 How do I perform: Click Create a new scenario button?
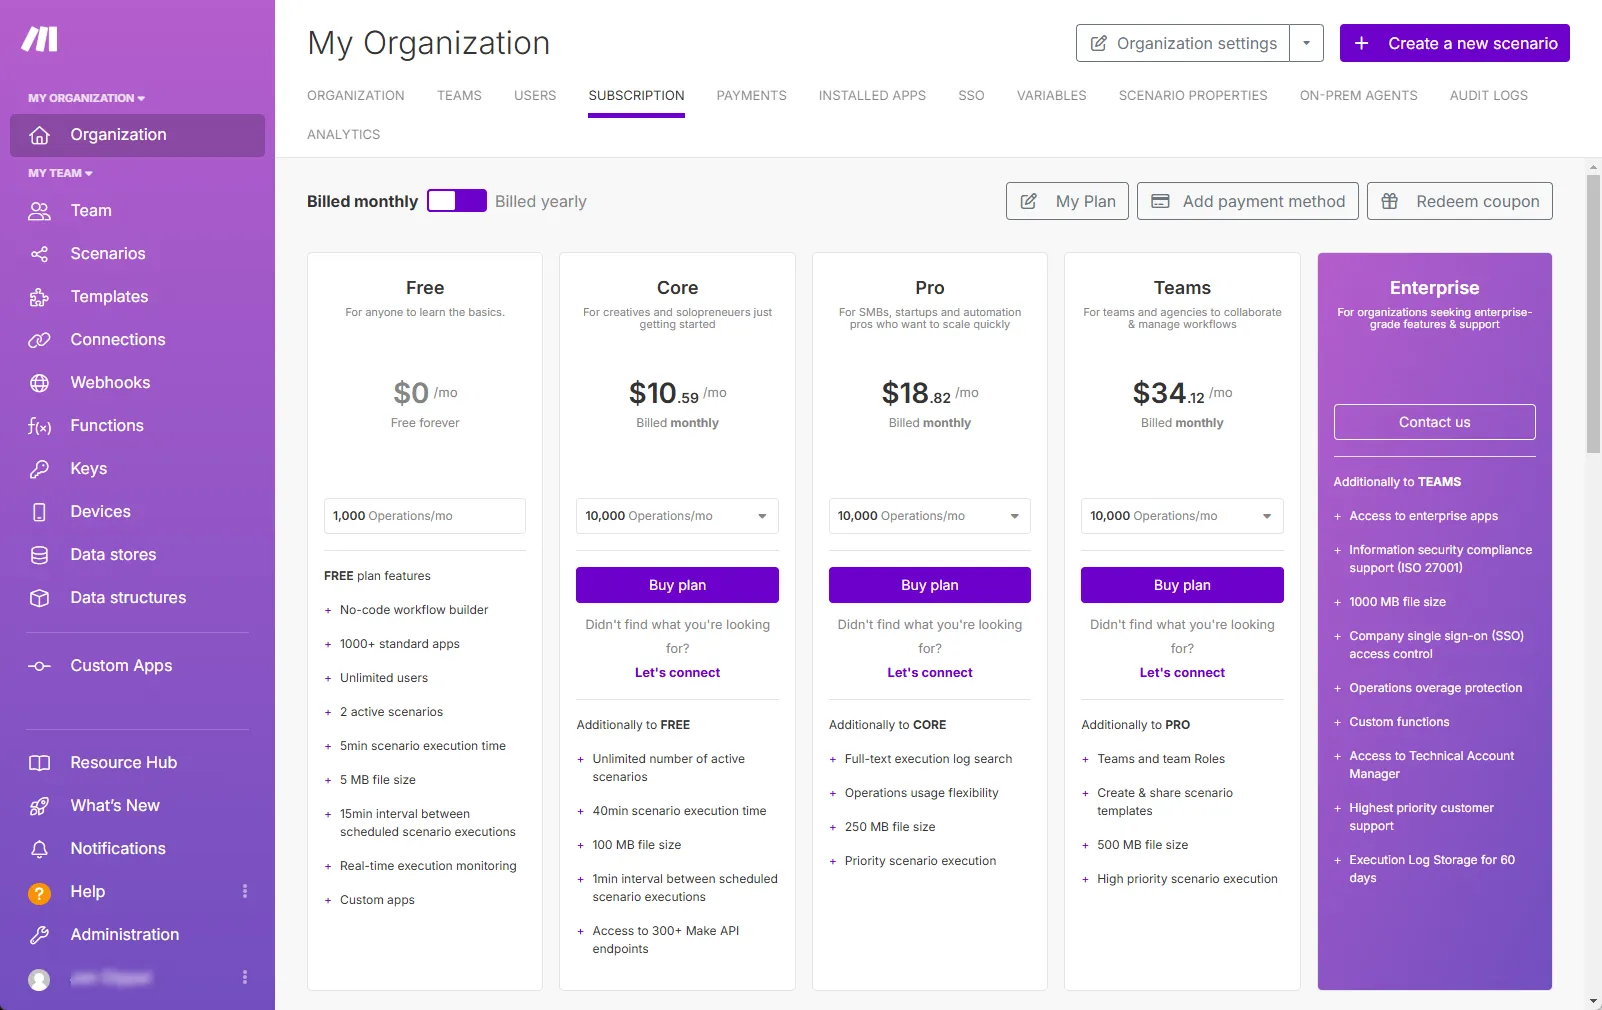[1455, 43]
